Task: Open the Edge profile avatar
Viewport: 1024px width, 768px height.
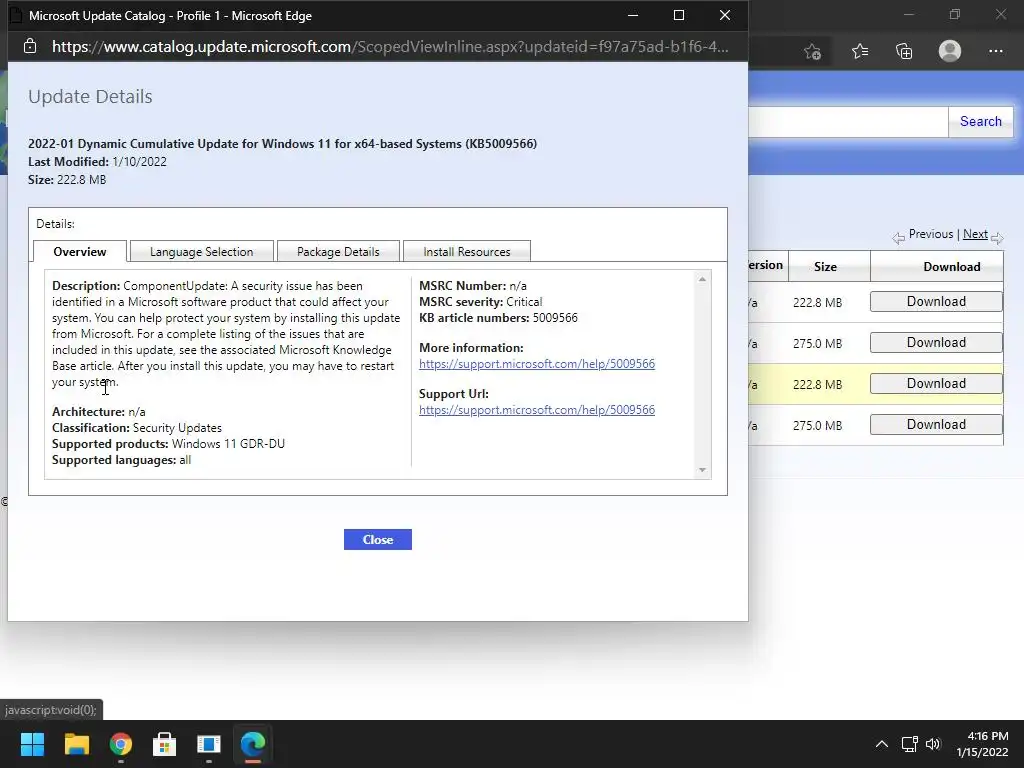Action: [x=950, y=51]
